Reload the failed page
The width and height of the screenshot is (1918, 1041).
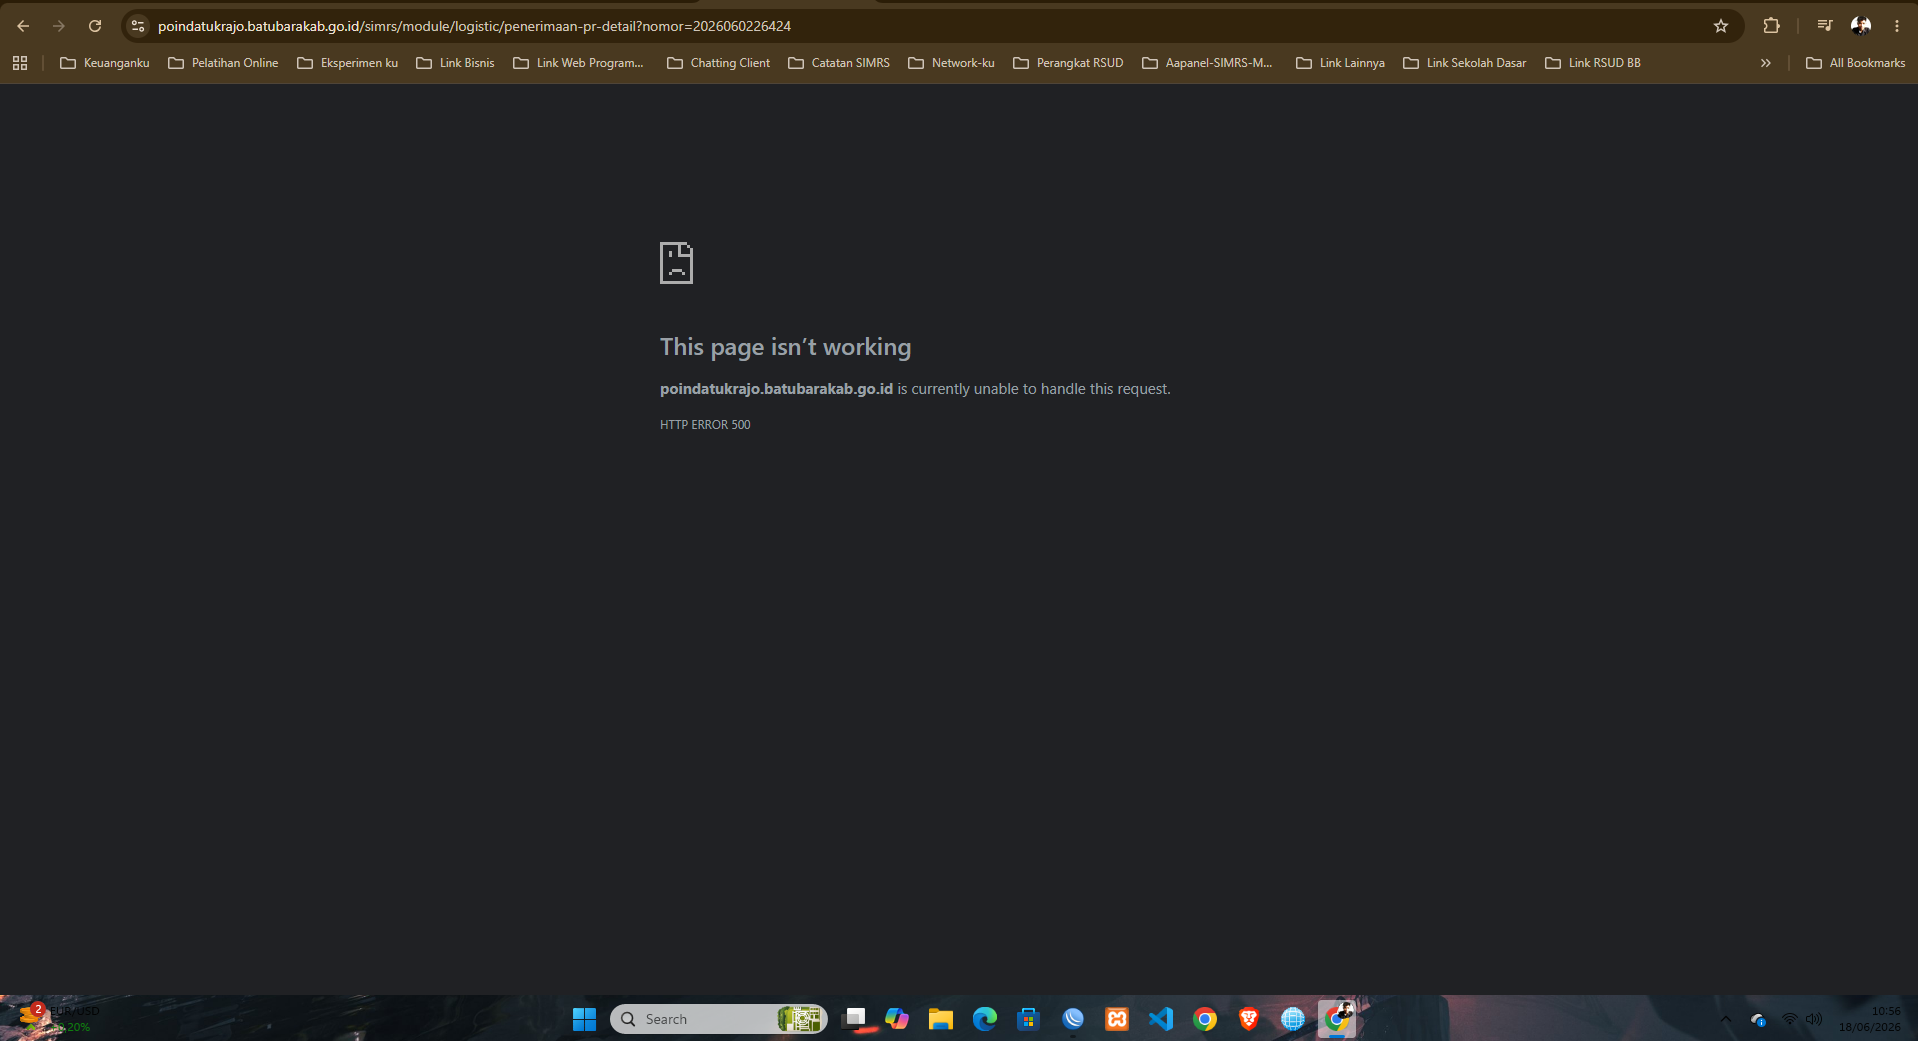point(95,26)
